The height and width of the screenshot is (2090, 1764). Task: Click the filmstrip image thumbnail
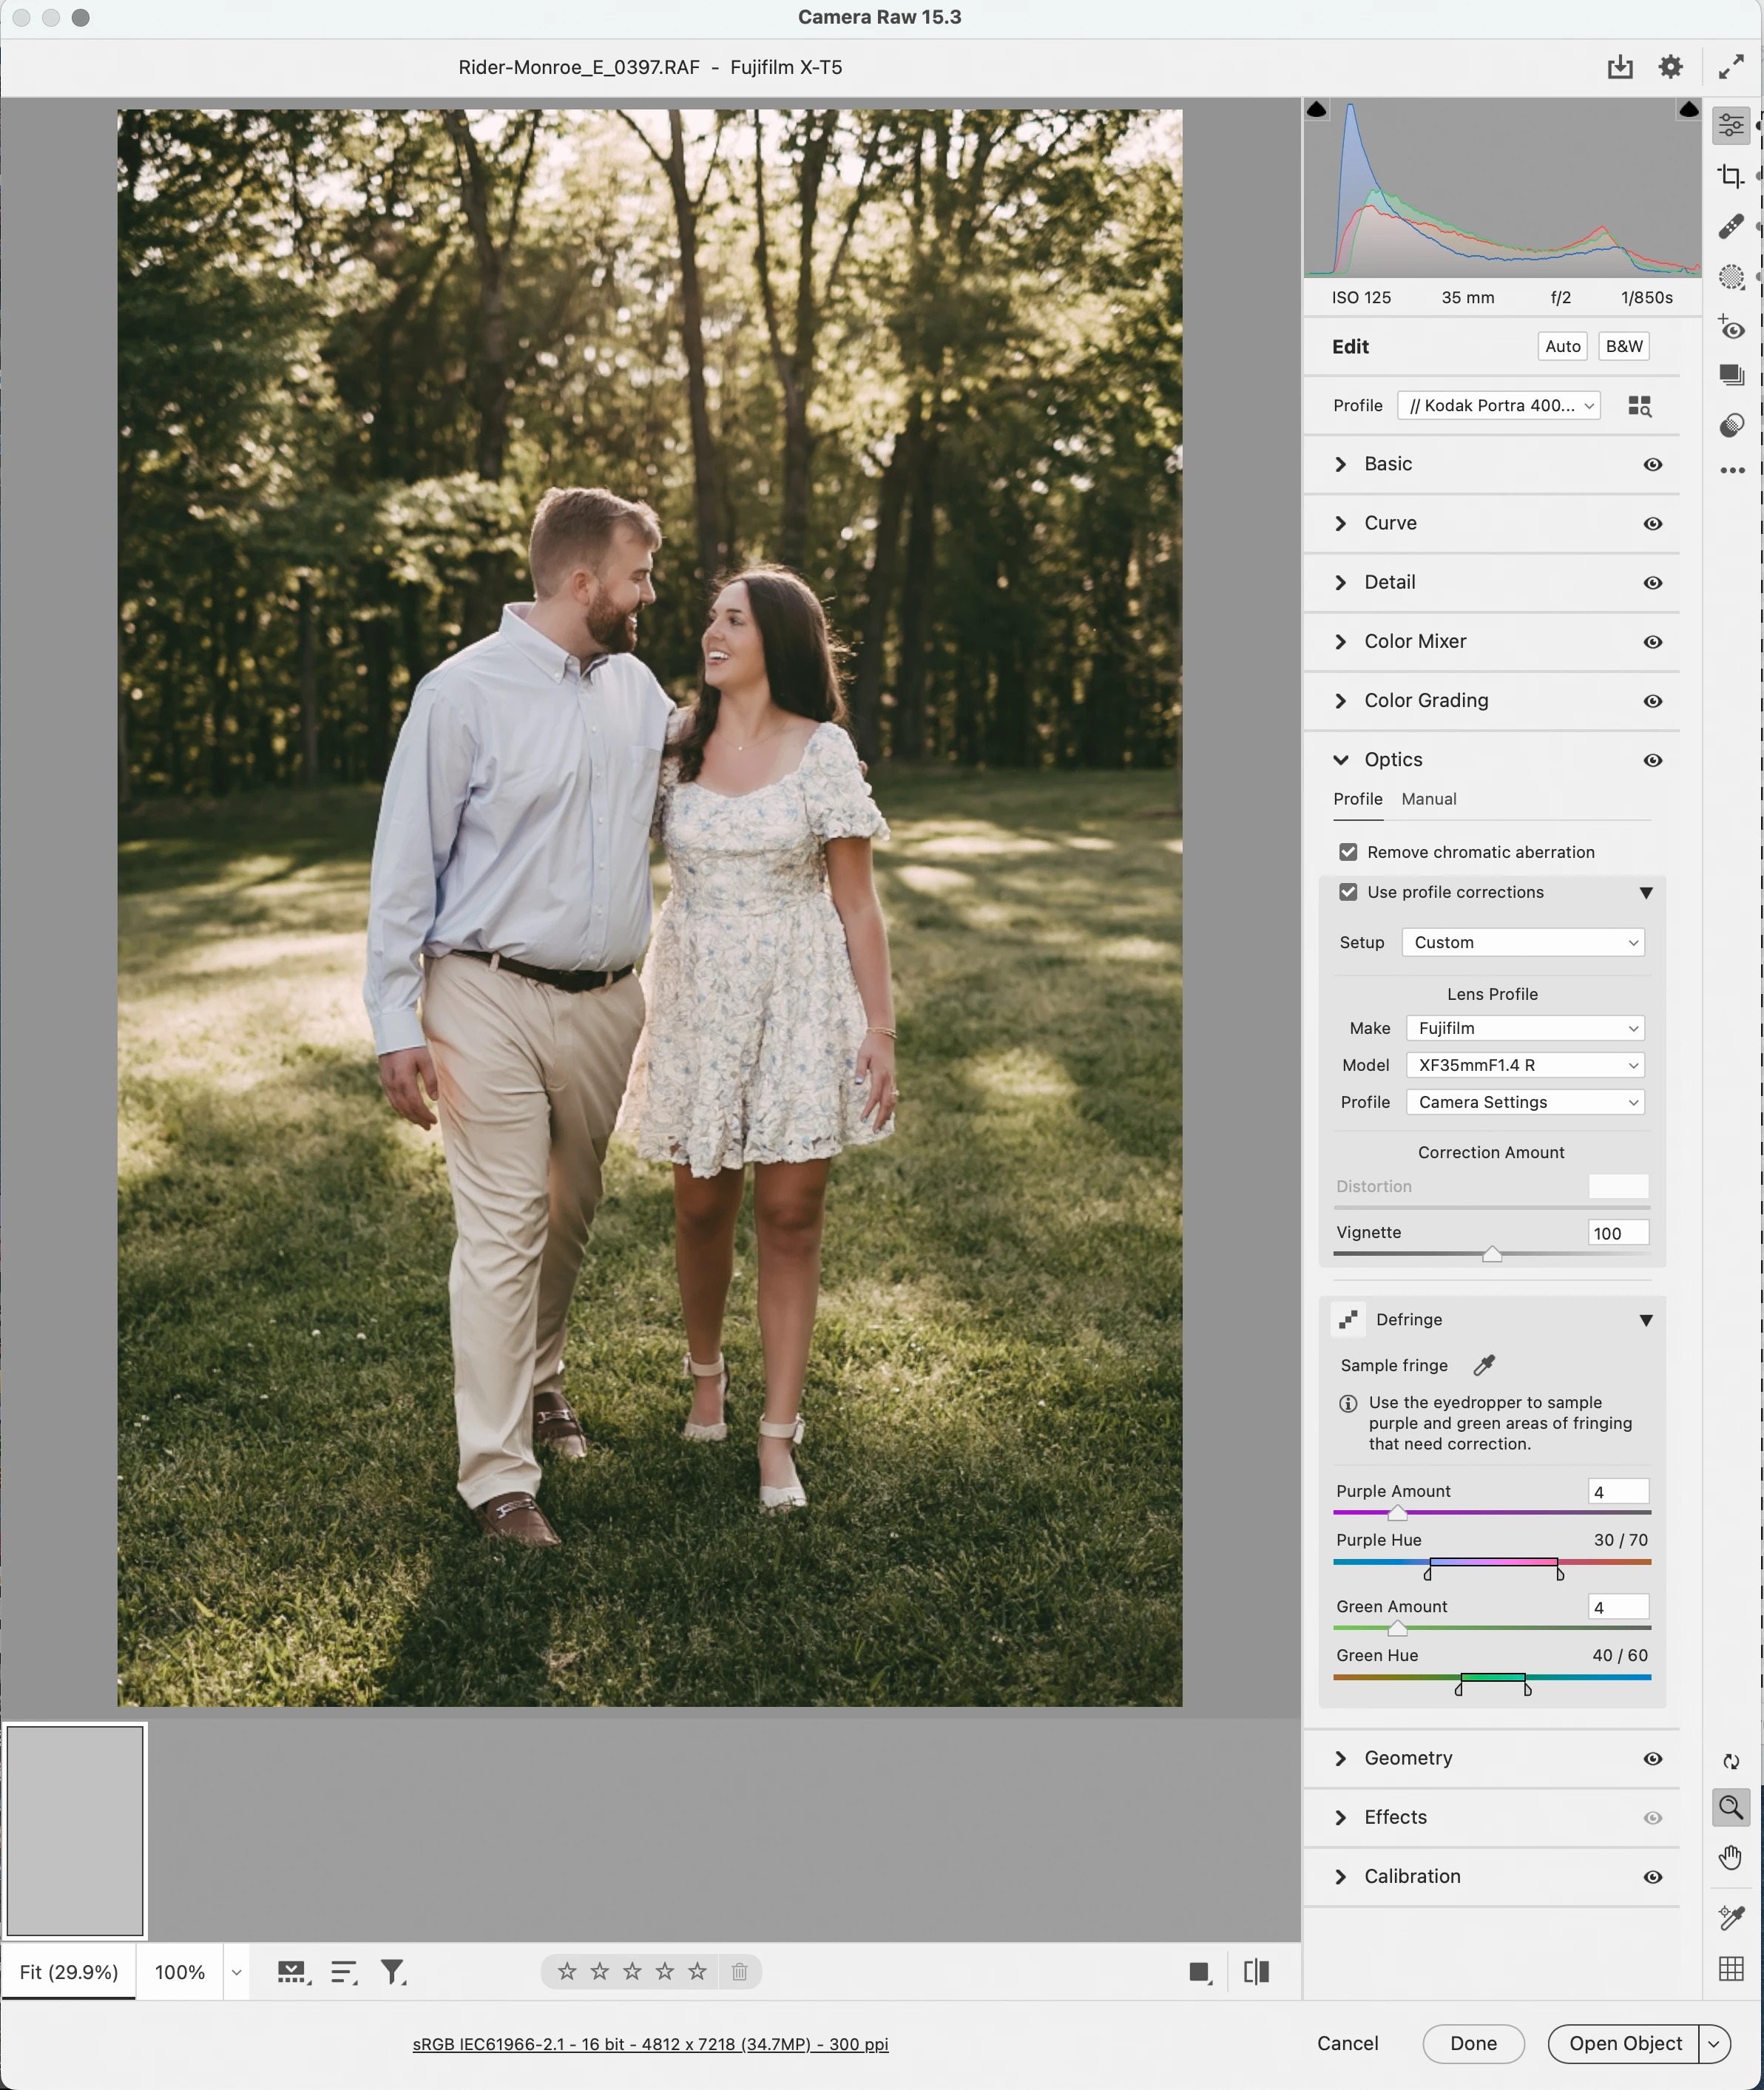coord(75,1830)
